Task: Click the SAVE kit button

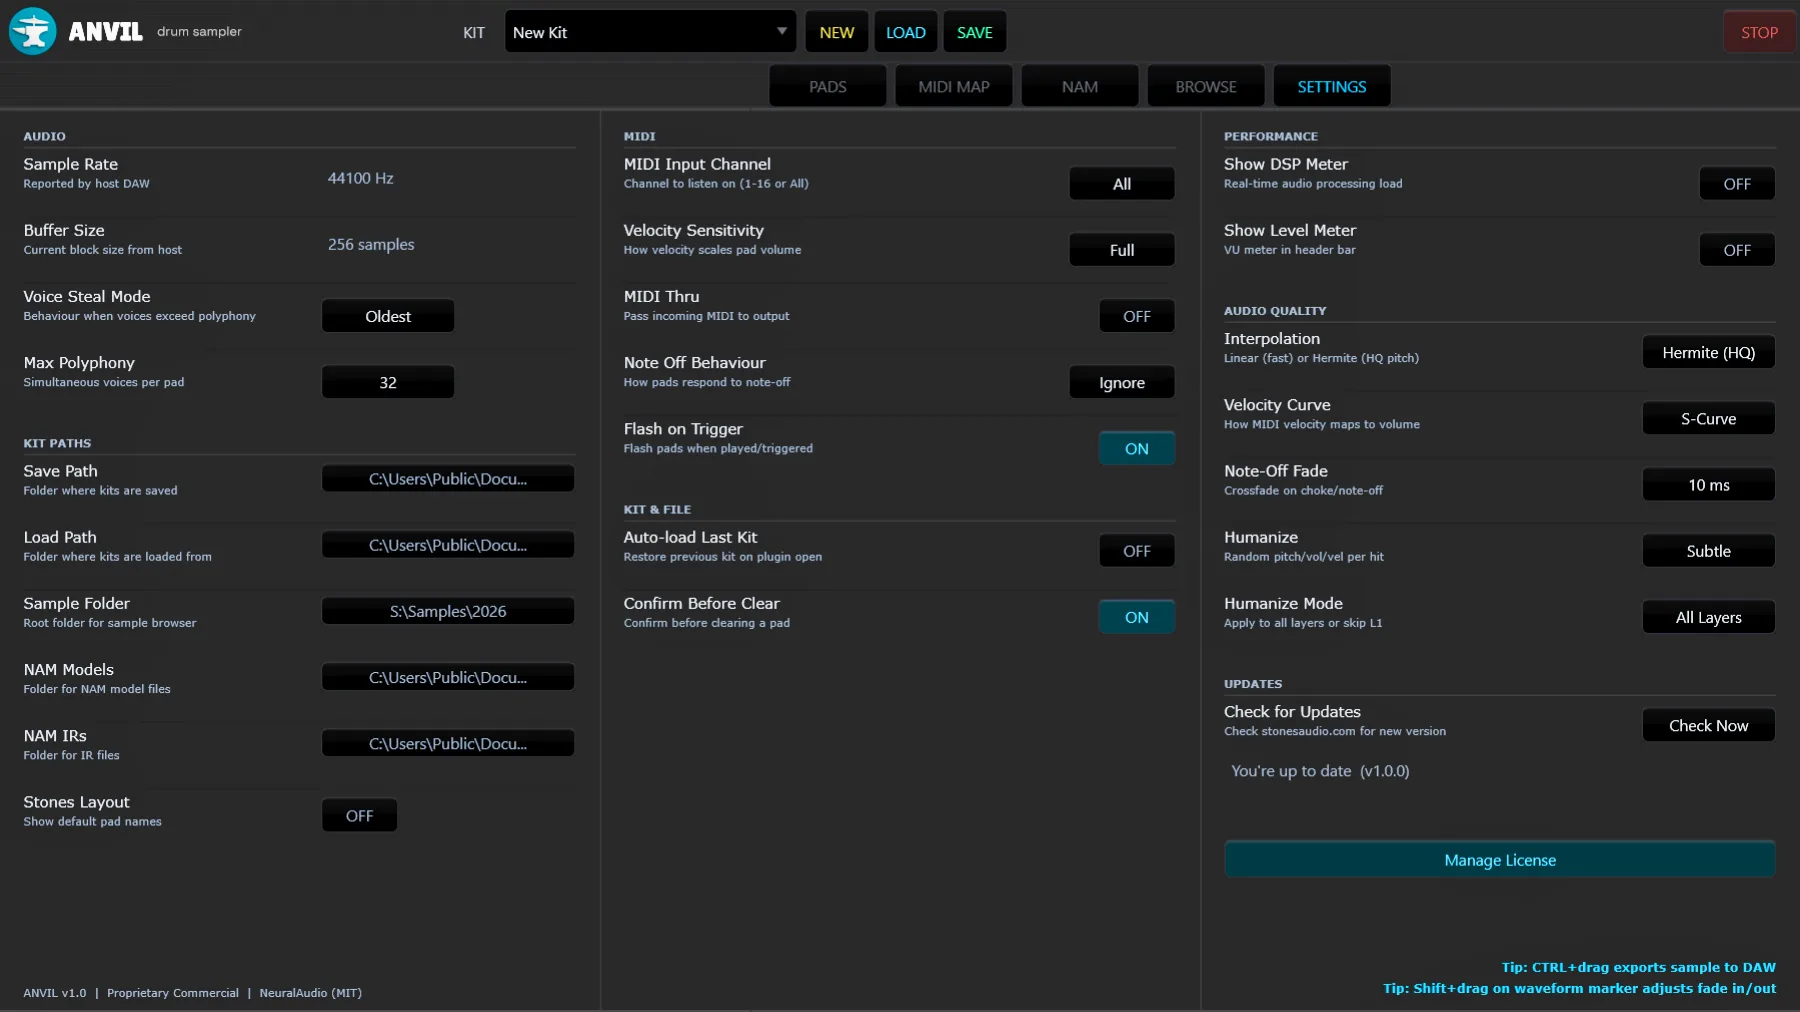Action: 974,32
